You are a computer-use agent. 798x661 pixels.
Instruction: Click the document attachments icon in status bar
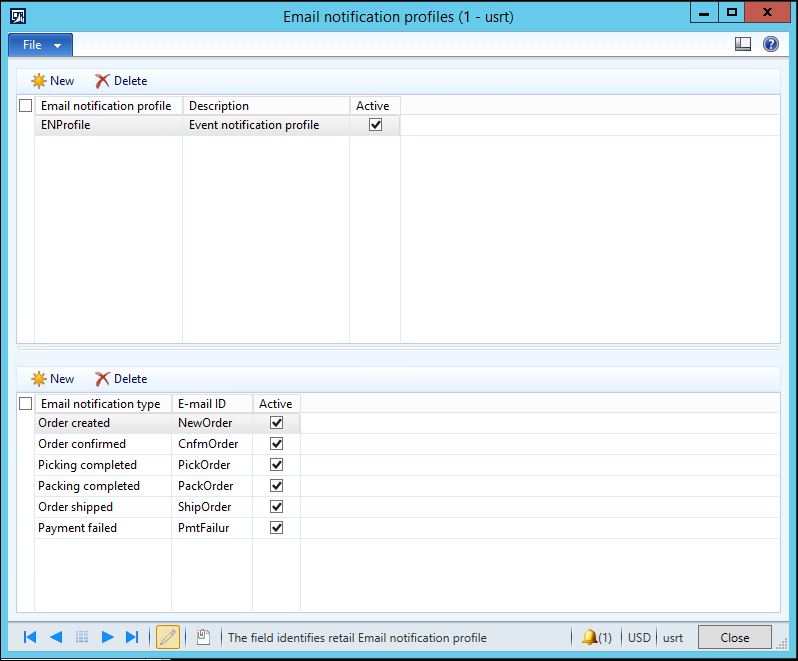(x=202, y=637)
